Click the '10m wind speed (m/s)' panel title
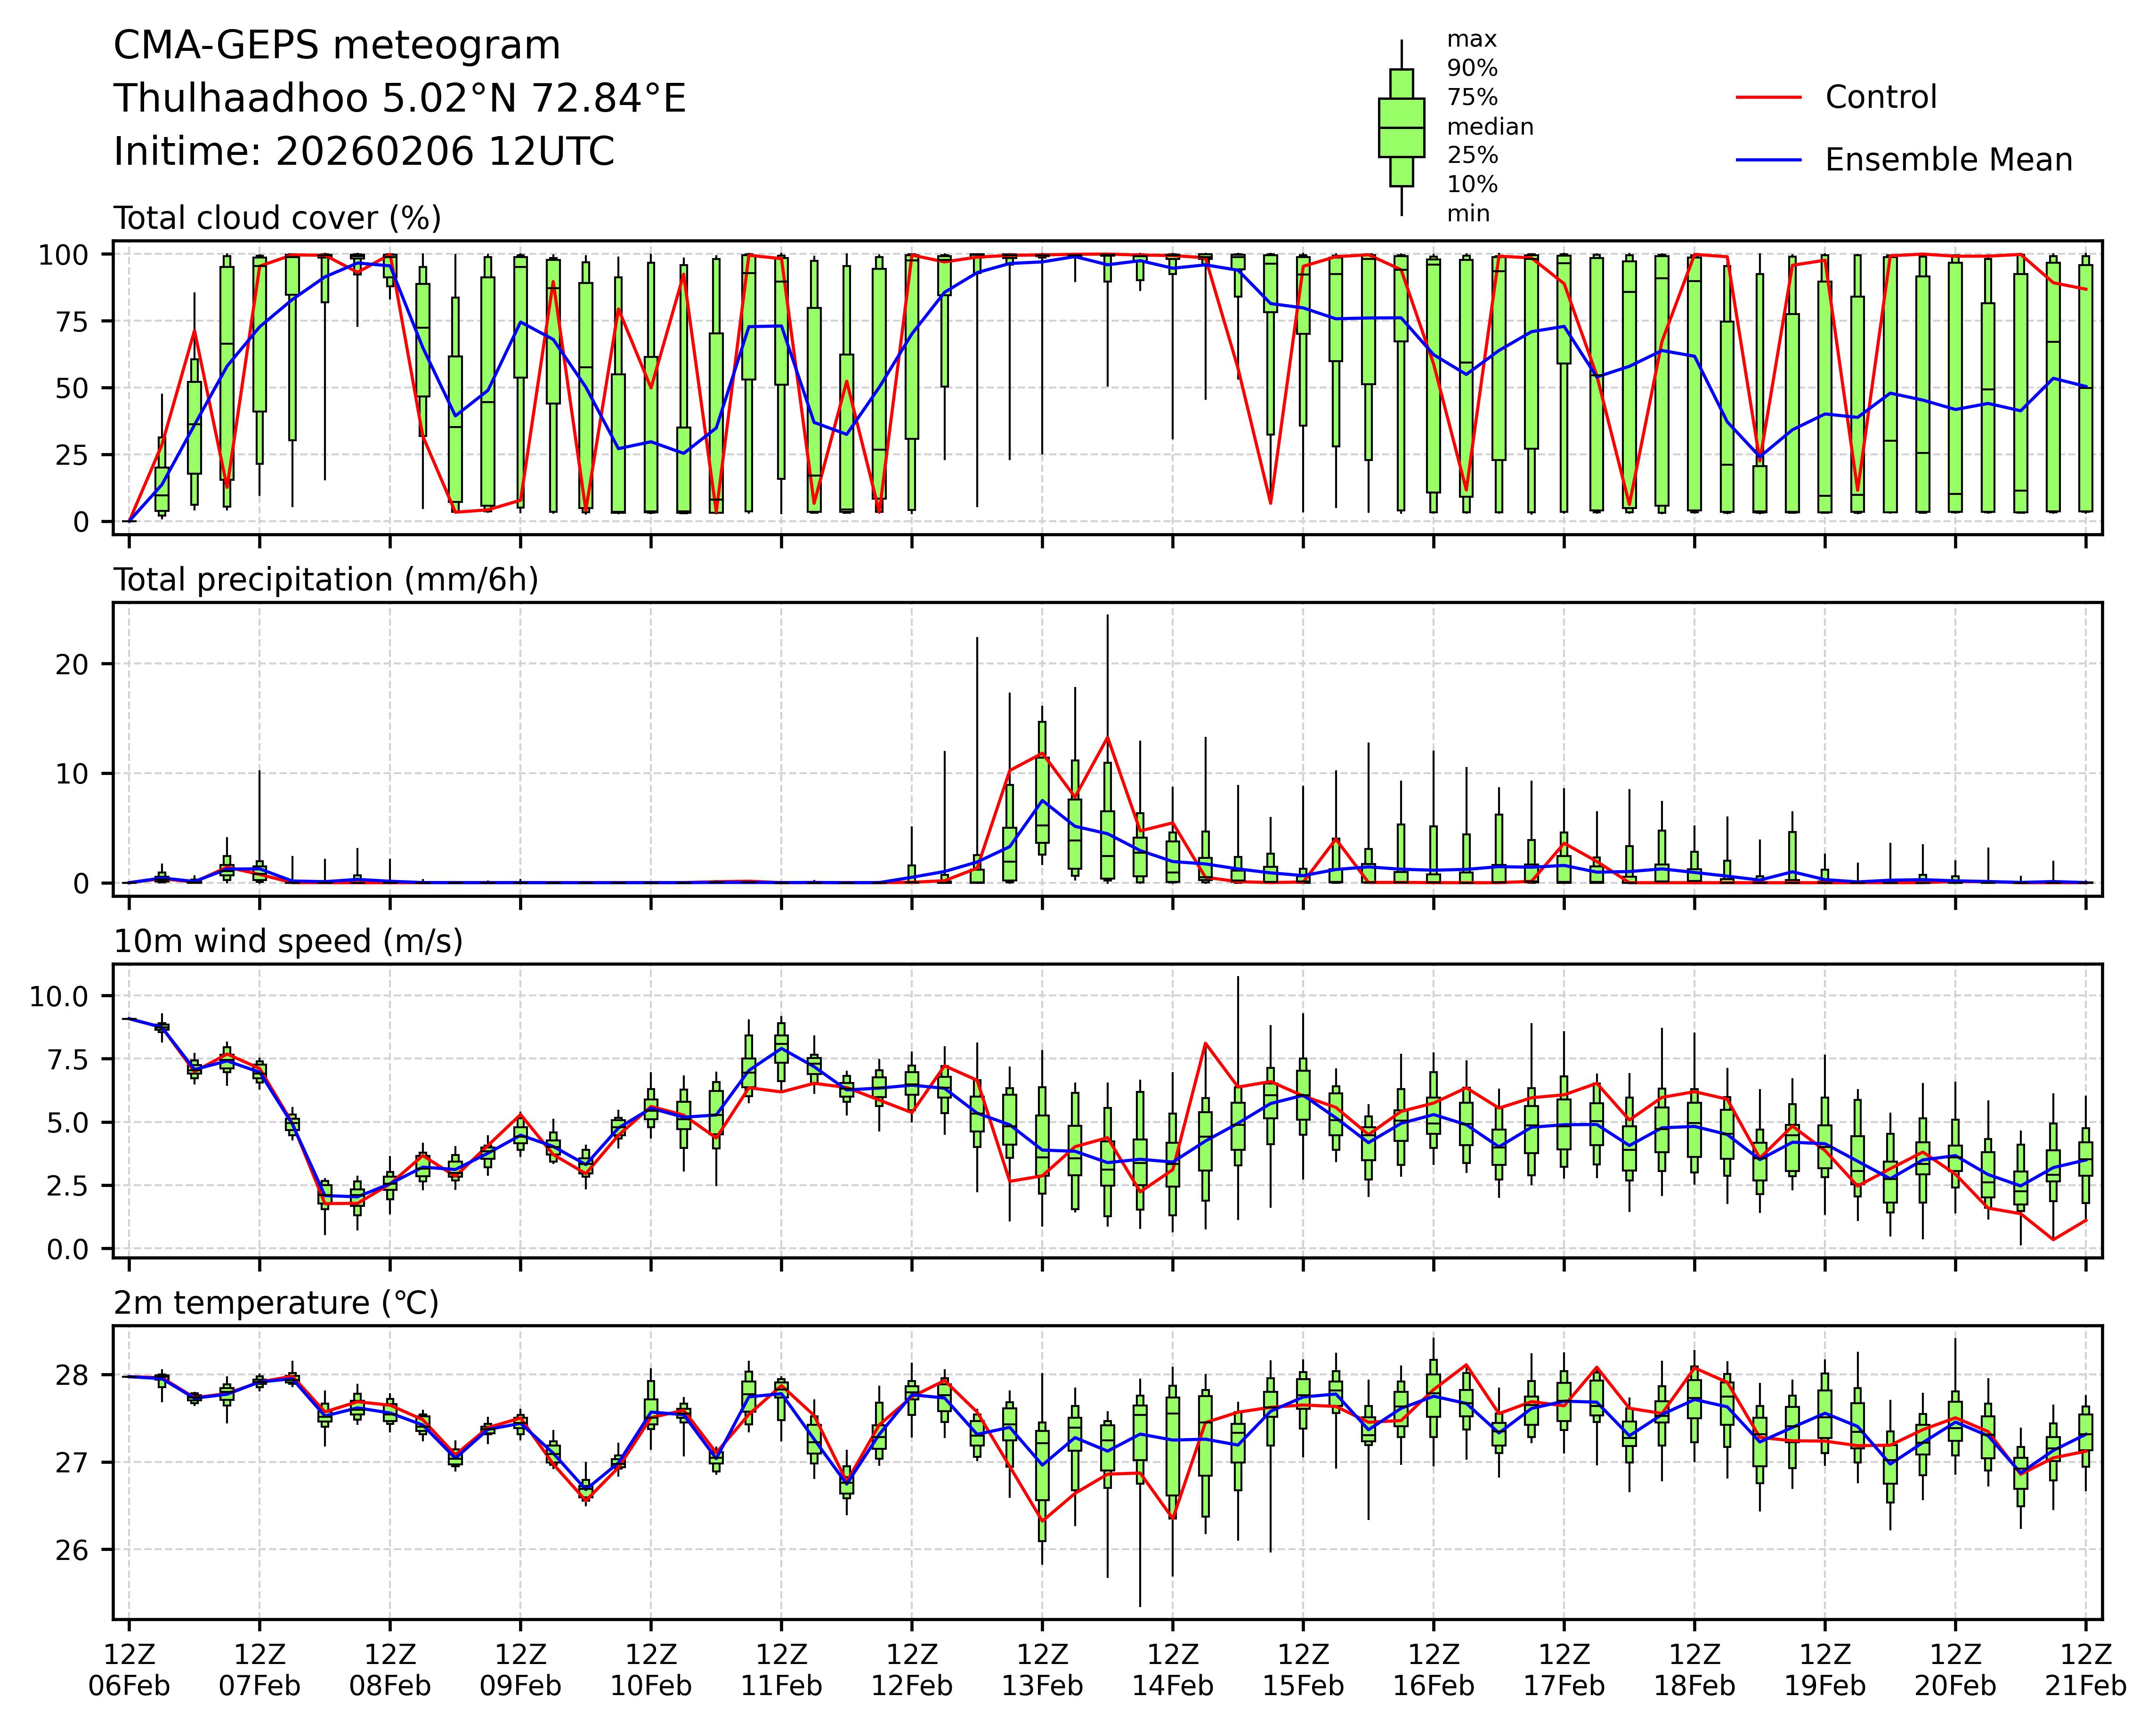2156x1729 pixels. (288, 941)
